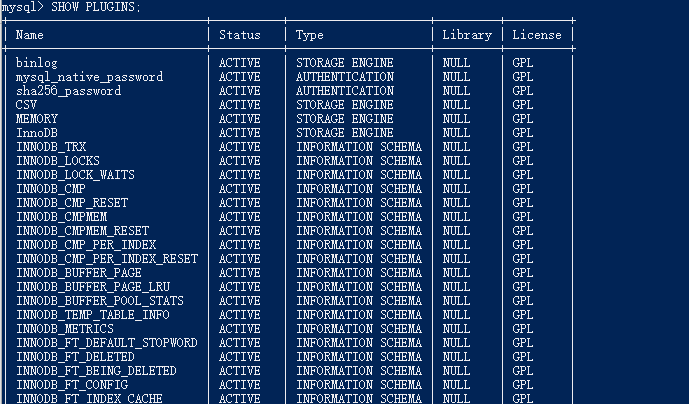Select the INNODB_FT_DEFAULT_STOPWORD plugin name
689x404 pixels.
pyautogui.click(x=107, y=344)
